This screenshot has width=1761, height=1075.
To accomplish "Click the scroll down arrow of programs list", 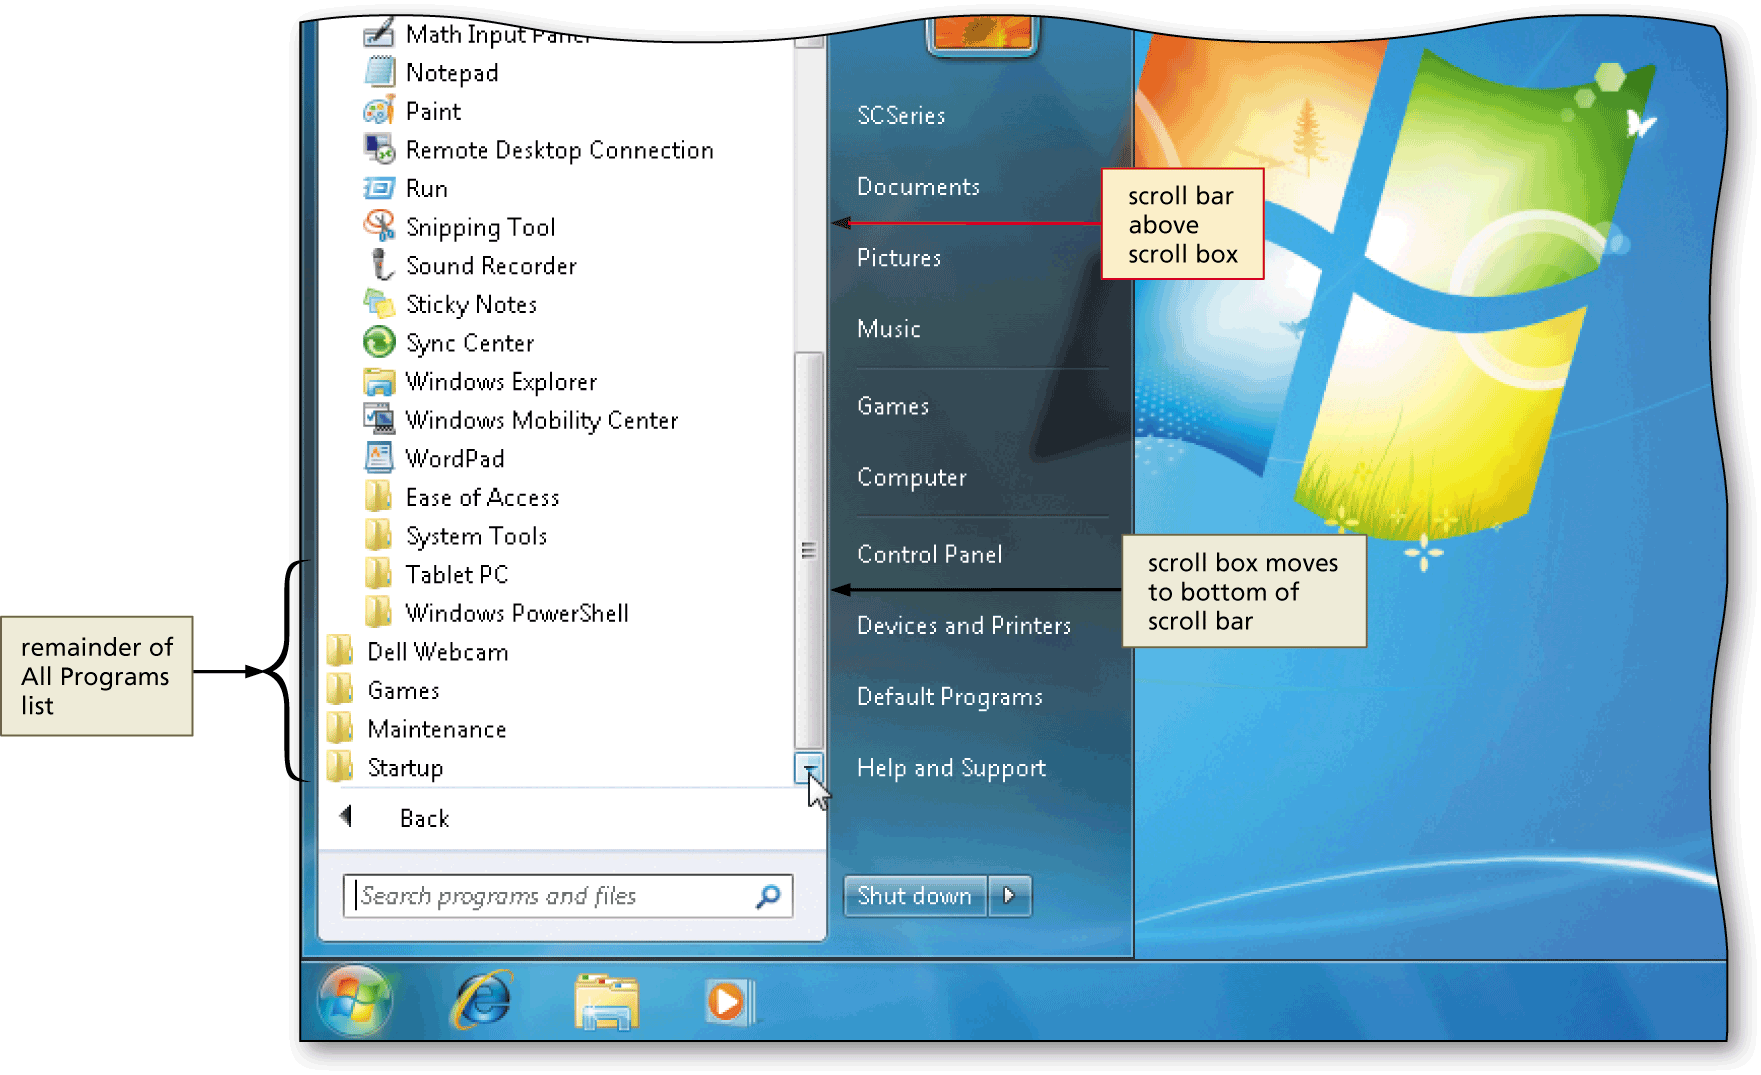I will tap(808, 768).
